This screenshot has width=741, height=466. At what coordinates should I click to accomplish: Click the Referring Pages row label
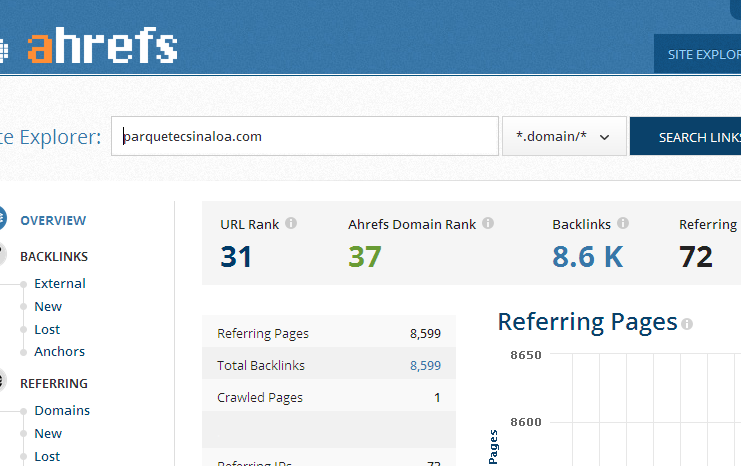tap(263, 334)
